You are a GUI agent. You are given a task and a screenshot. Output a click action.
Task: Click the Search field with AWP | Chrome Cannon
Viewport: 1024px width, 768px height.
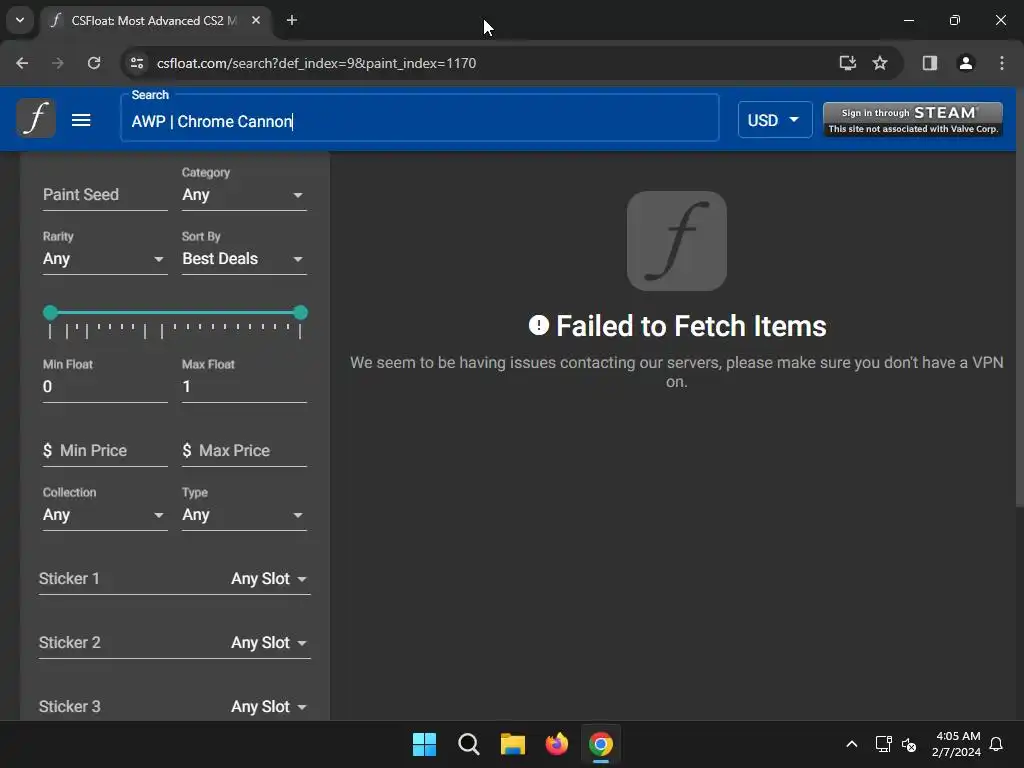[420, 118]
